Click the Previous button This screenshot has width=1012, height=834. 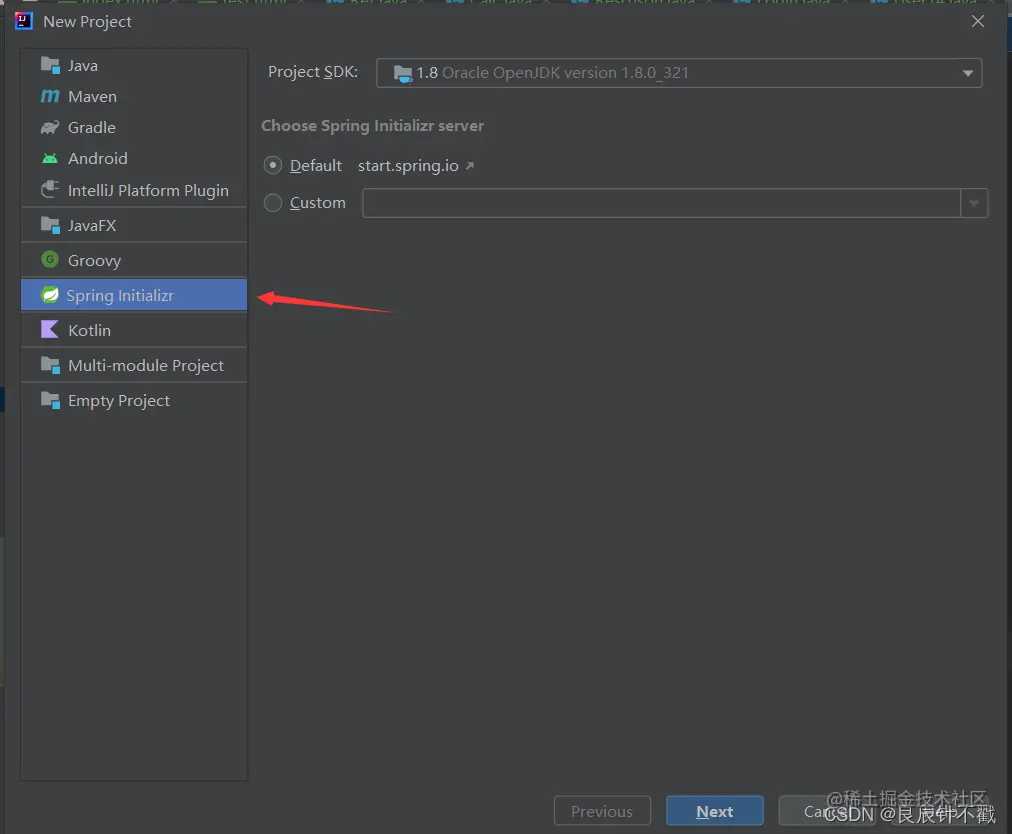pos(602,811)
